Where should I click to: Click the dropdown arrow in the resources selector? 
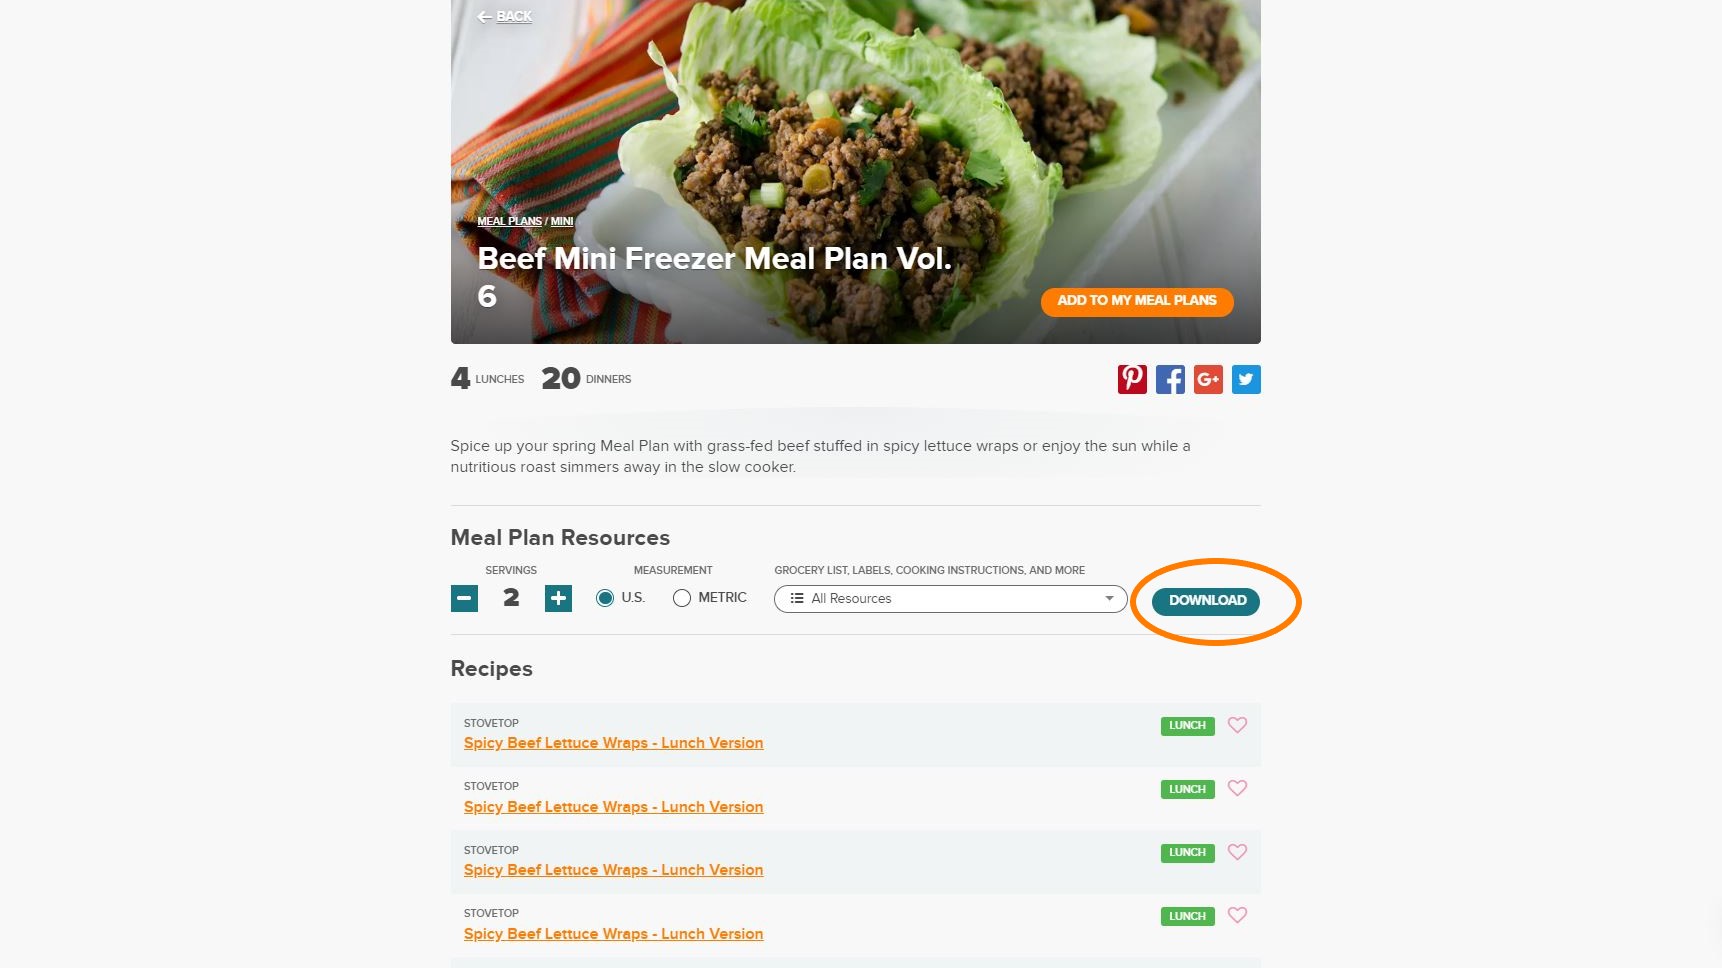pyautogui.click(x=1109, y=598)
